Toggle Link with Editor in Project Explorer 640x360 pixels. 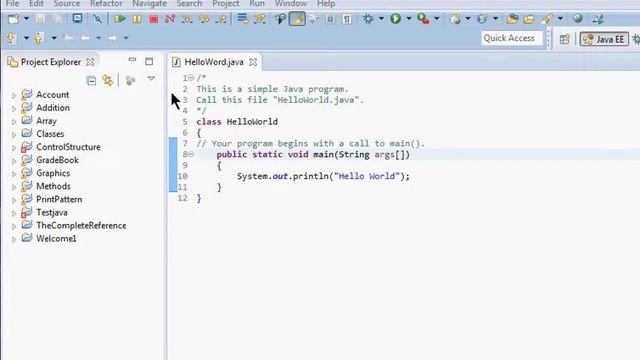(x=108, y=80)
